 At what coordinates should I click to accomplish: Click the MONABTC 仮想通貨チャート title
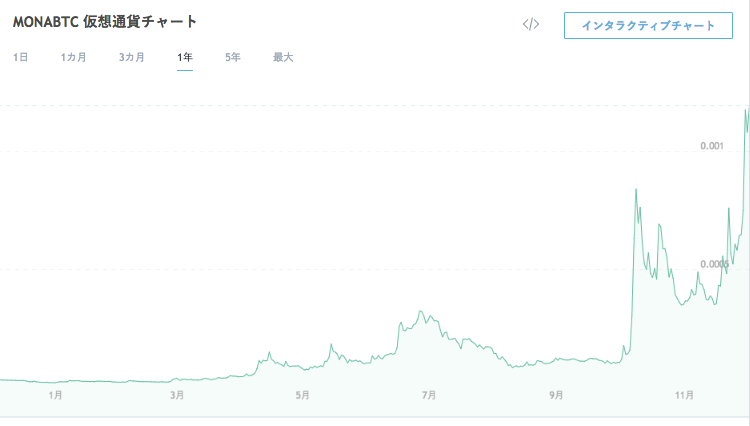coord(105,21)
